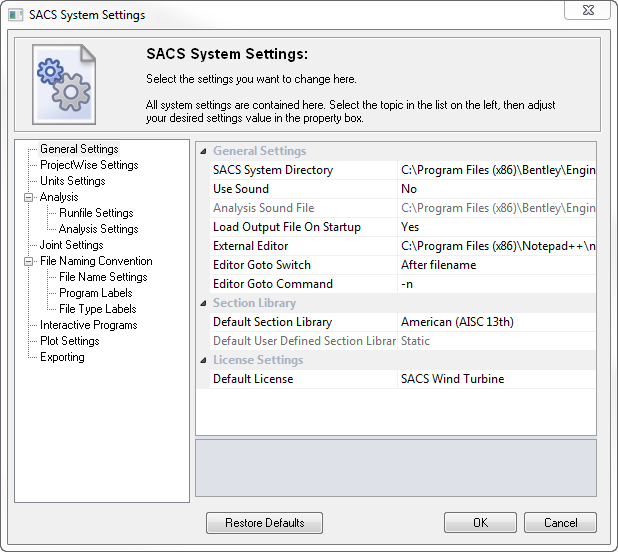Image resolution: width=618 pixels, height=552 pixels.
Task: Click the Default License value SACS Wind Turbine
Action: coord(496,379)
